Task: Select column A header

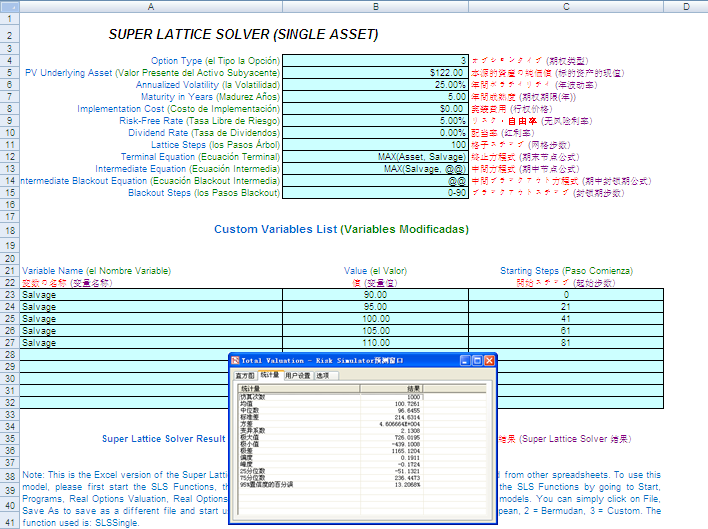Action: pyautogui.click(x=150, y=6)
